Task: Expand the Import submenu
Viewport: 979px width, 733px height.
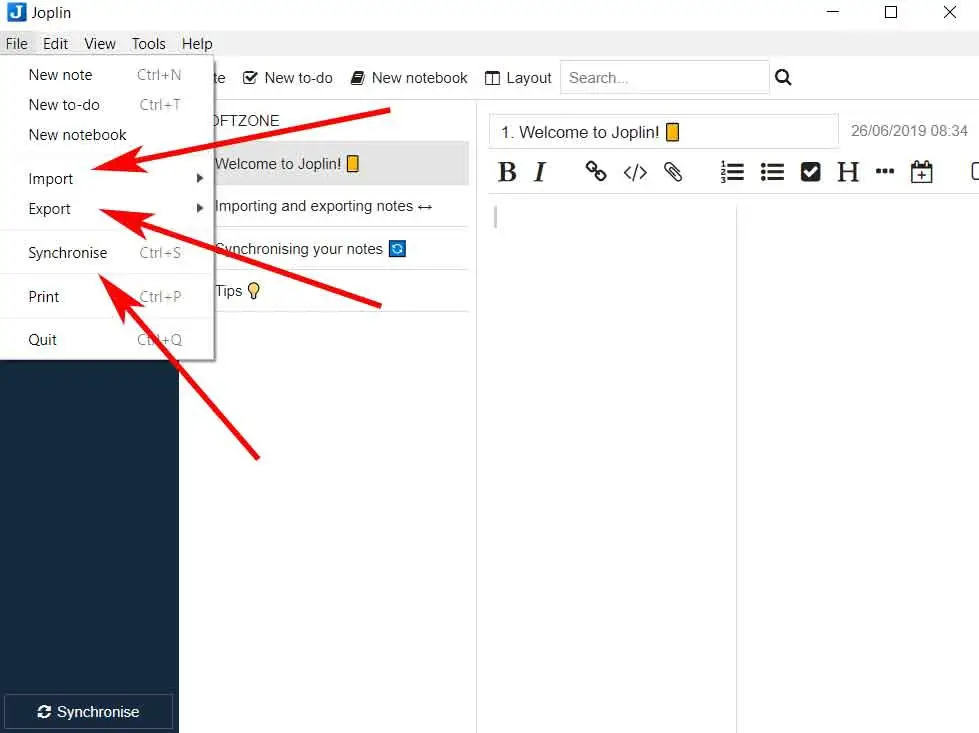Action: click(106, 179)
